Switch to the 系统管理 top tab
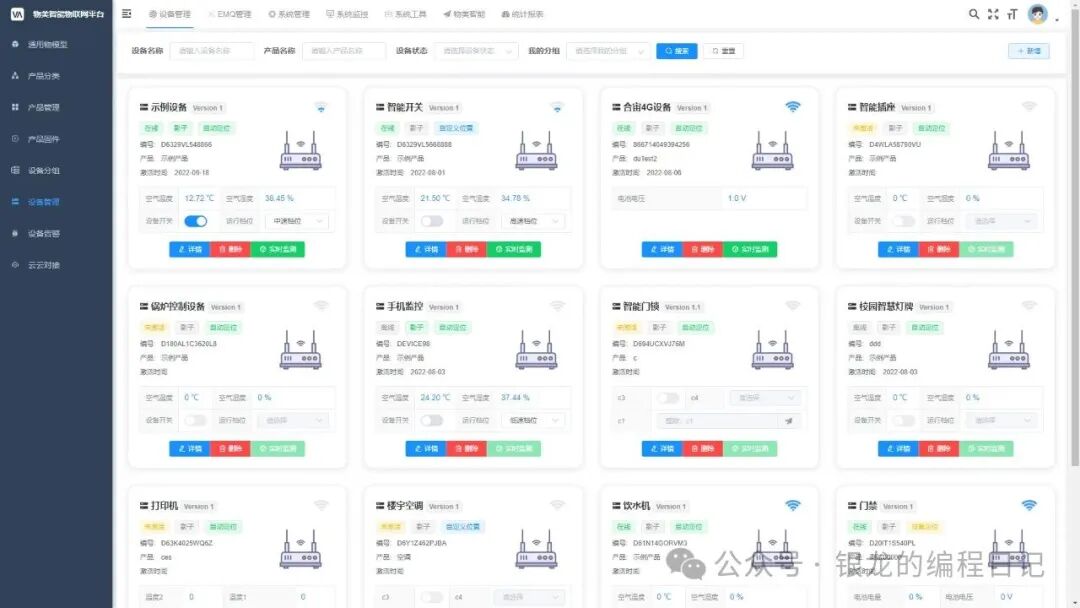 click(x=289, y=14)
